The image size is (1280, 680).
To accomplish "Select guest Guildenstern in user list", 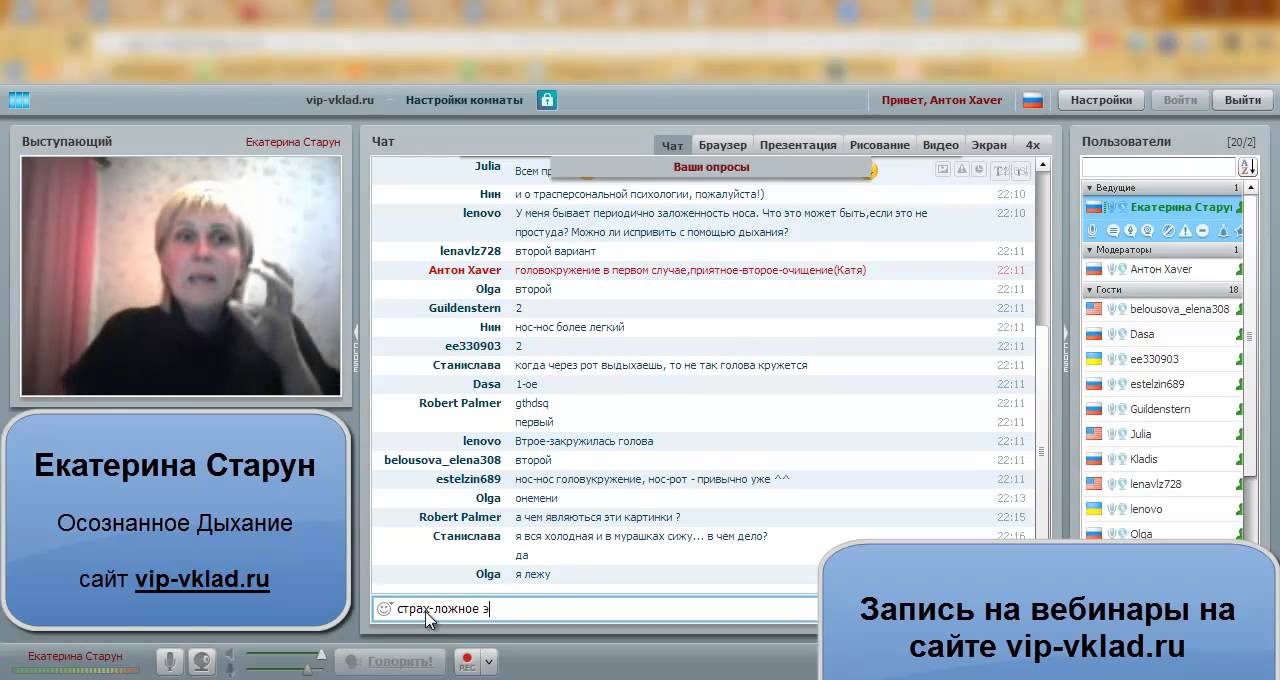I will click(1163, 409).
